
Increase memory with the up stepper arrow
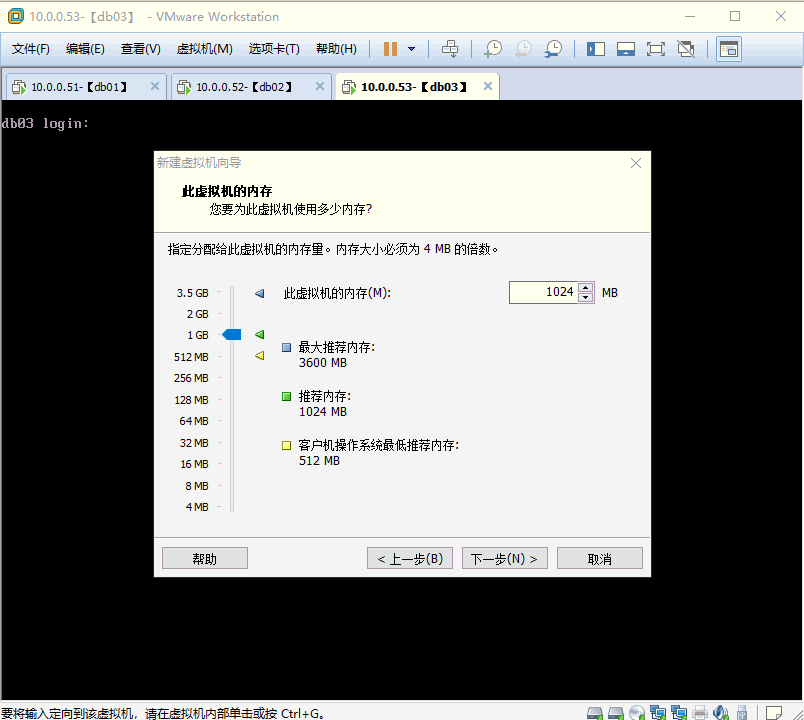[x=585, y=286]
